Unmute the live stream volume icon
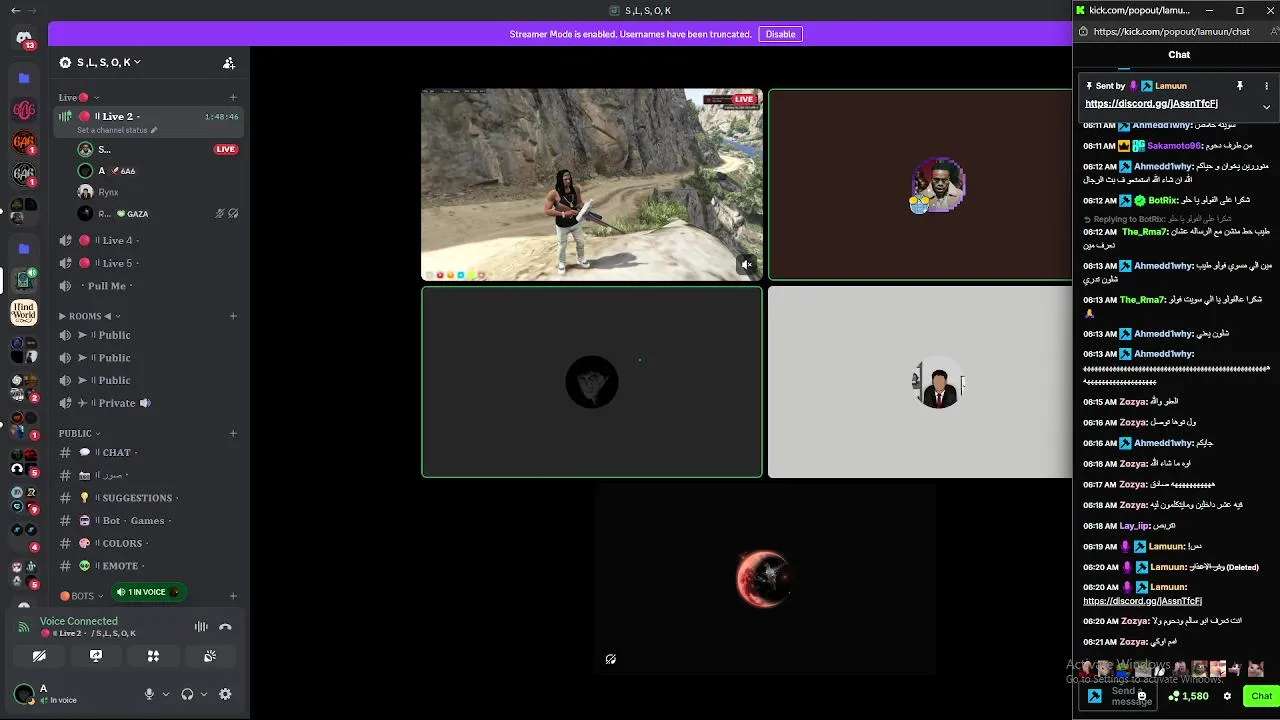This screenshot has height=720, width=1280. (747, 265)
